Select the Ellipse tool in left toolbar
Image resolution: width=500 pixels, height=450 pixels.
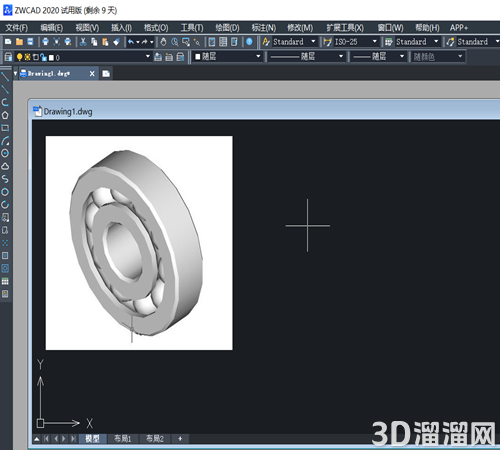(5, 192)
